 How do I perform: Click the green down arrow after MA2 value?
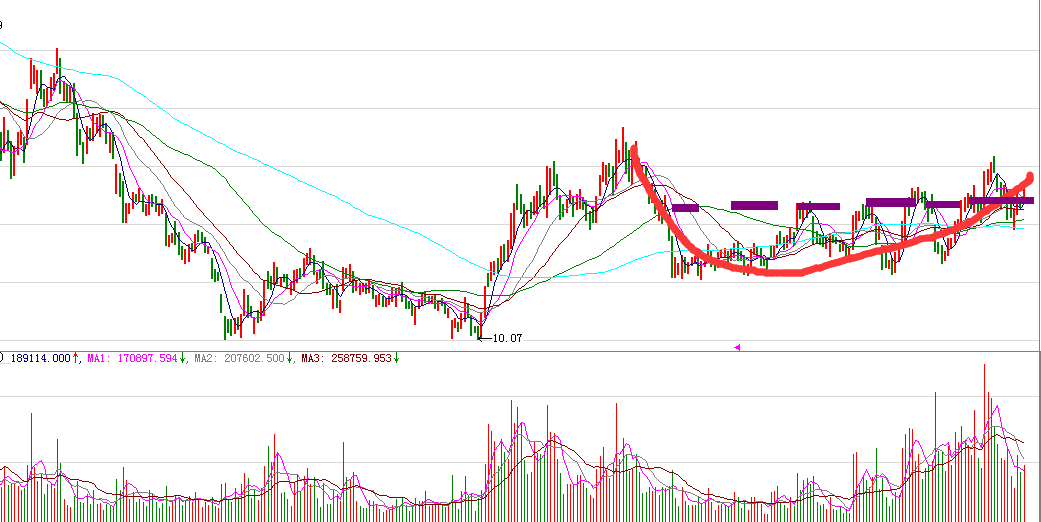[290, 358]
